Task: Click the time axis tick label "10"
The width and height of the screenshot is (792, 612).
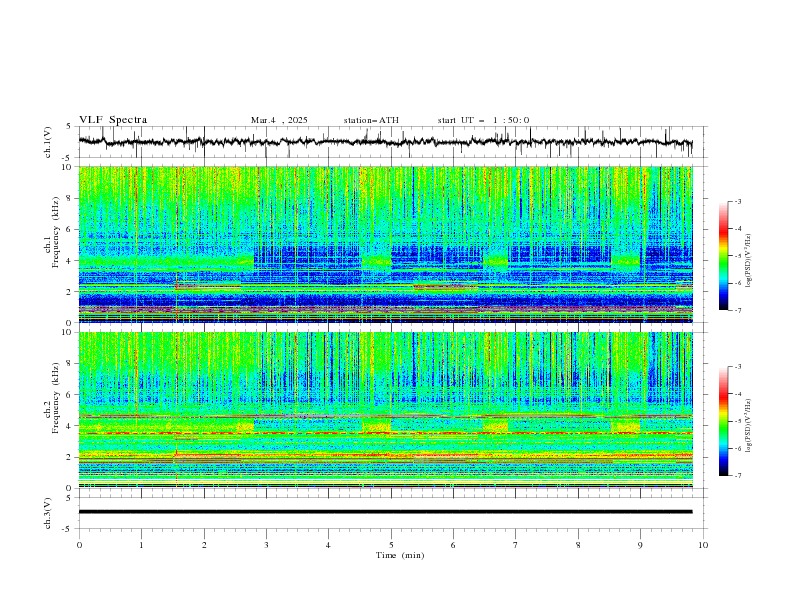Action: coord(703,545)
